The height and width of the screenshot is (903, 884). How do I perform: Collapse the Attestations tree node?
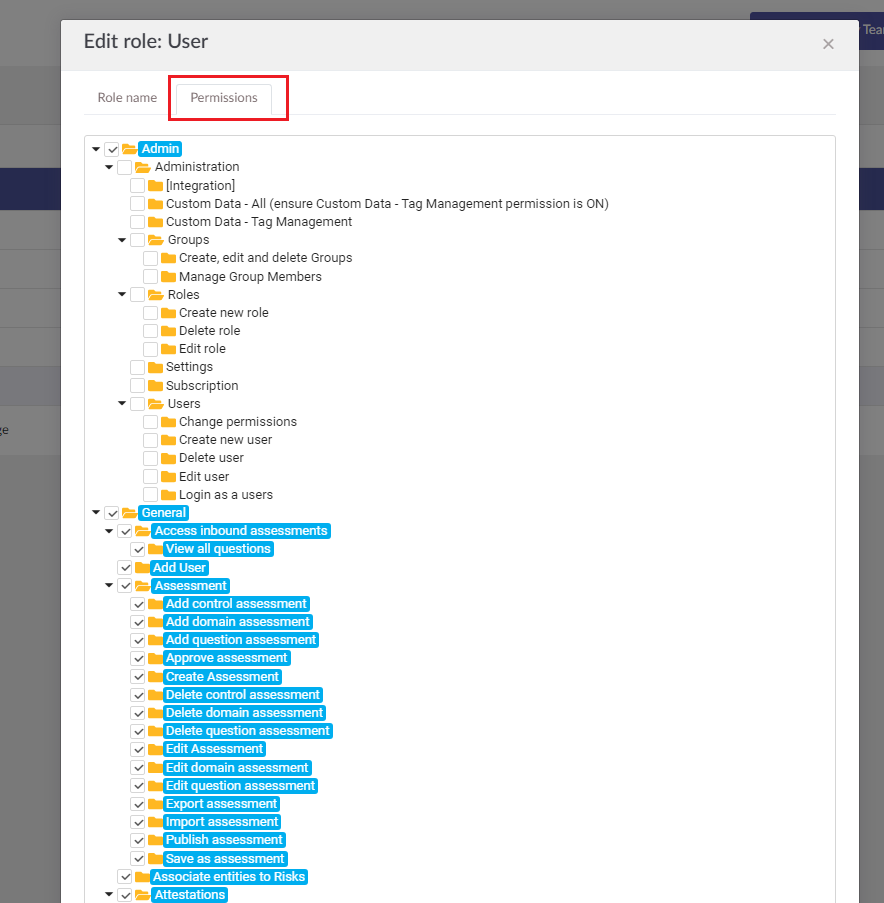click(x=109, y=894)
